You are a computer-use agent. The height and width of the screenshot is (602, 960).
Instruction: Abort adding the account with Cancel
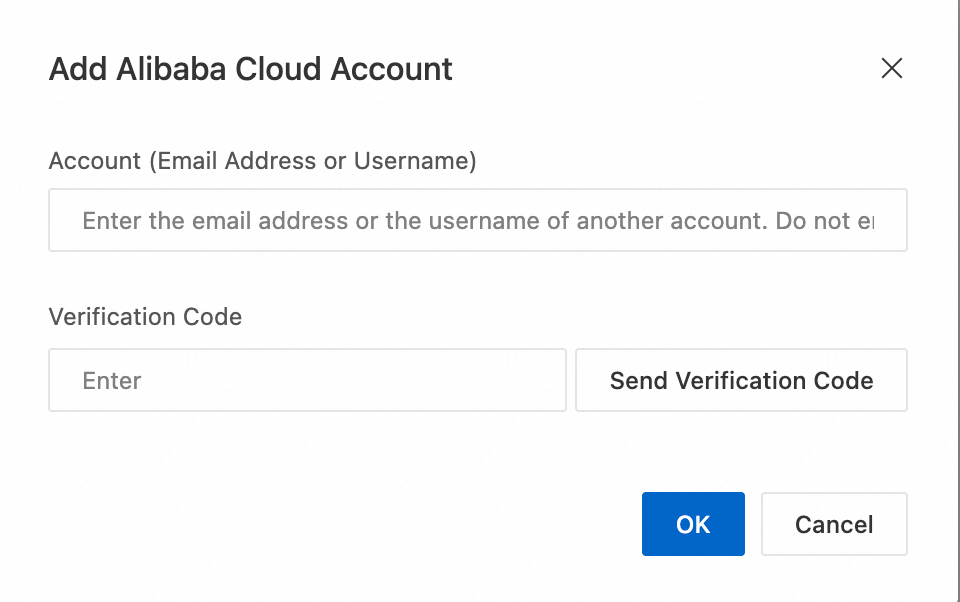pyautogui.click(x=834, y=524)
